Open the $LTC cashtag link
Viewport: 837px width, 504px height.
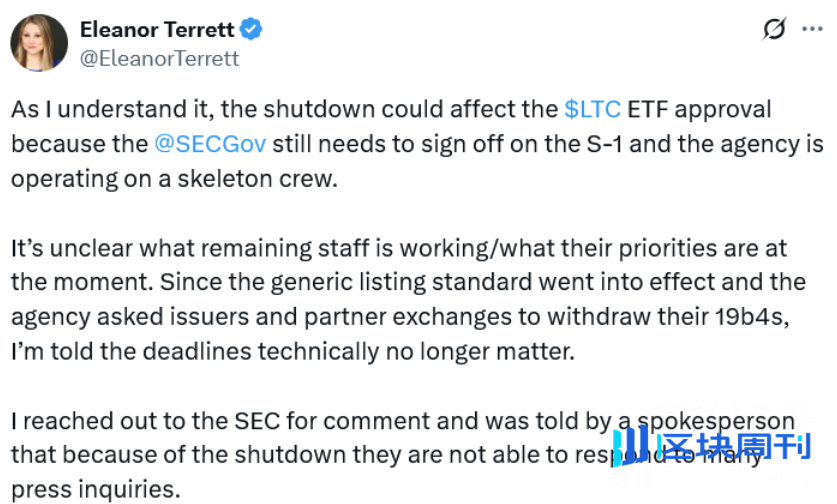(592, 108)
